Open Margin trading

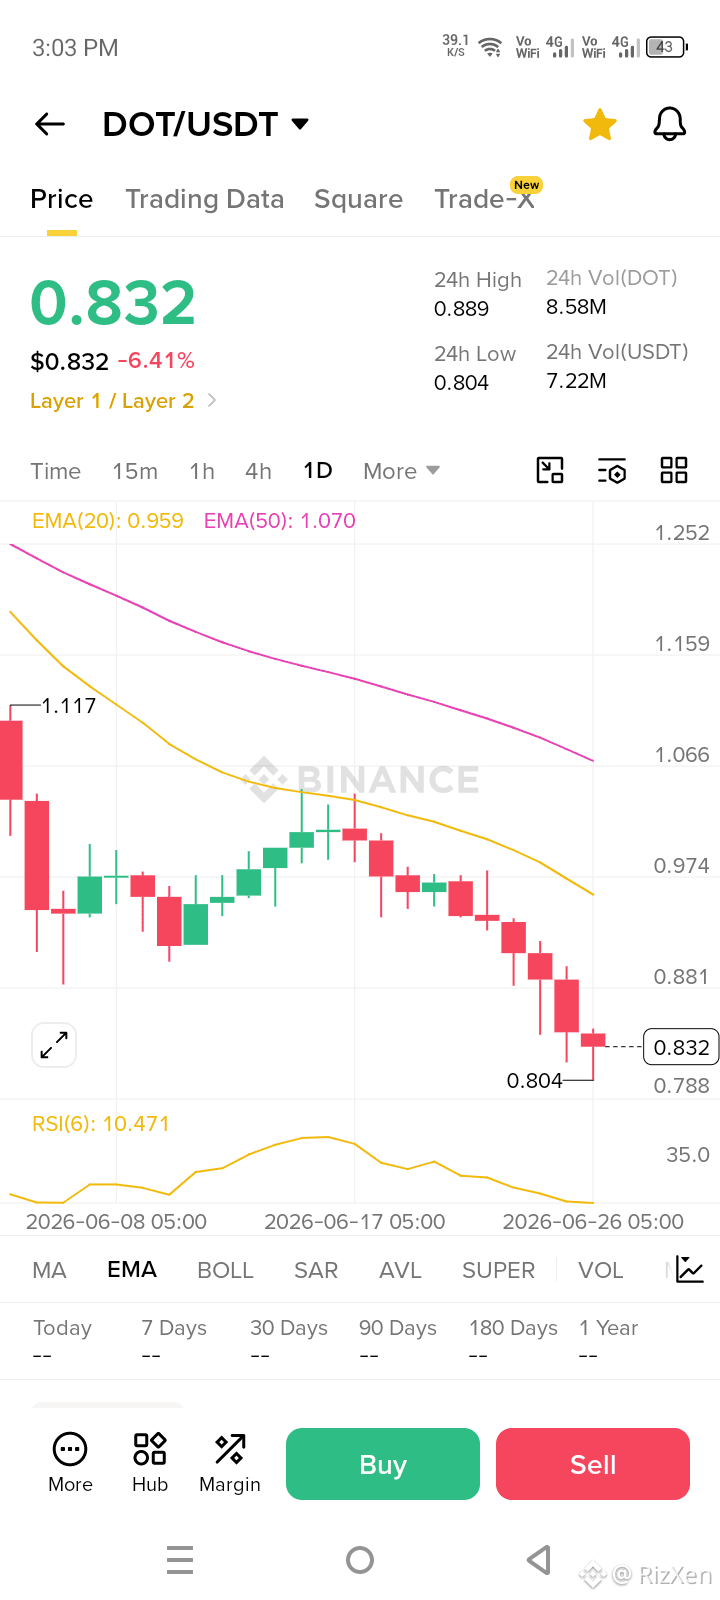230,1463
